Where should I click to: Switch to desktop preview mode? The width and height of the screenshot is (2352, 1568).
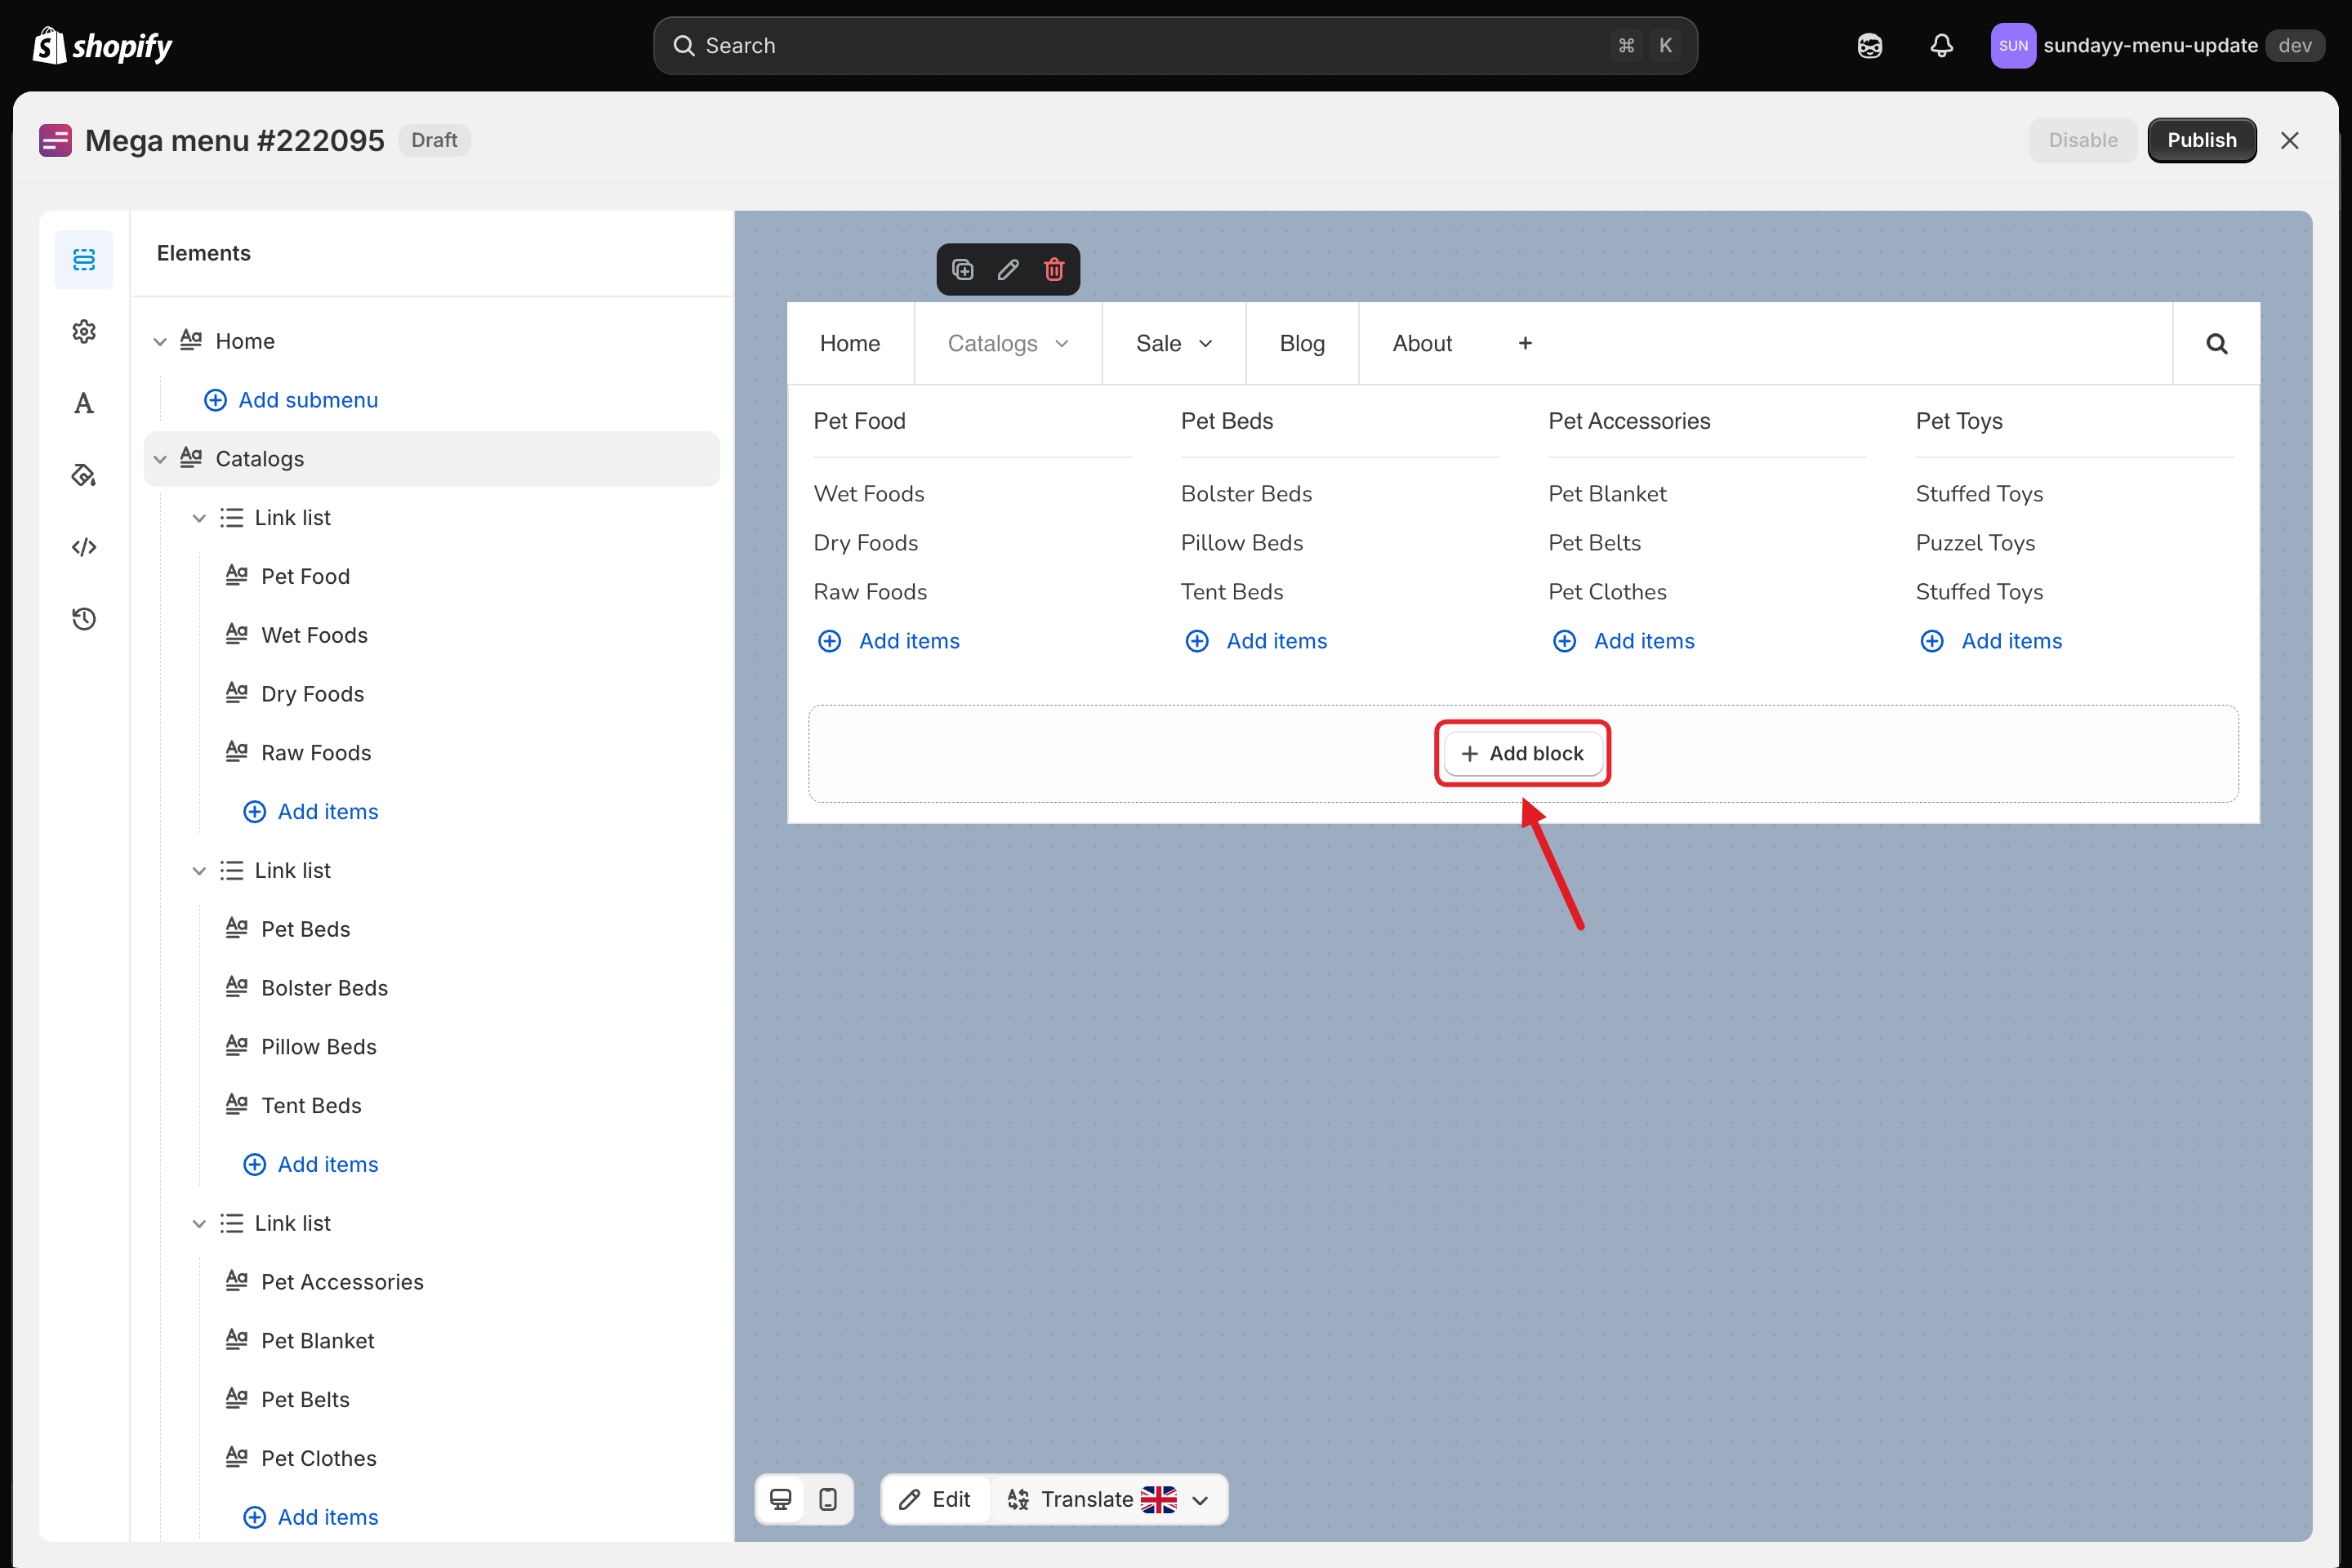(781, 1499)
